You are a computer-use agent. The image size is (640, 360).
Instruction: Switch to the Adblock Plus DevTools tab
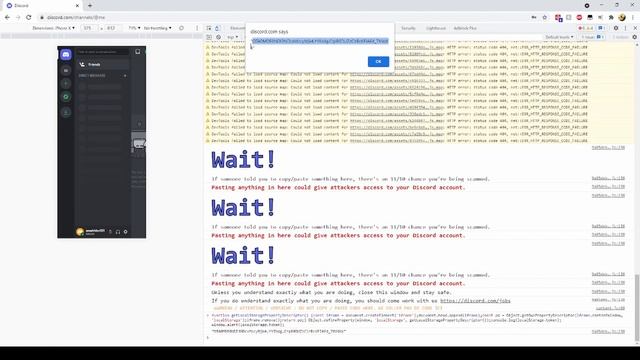point(465,28)
